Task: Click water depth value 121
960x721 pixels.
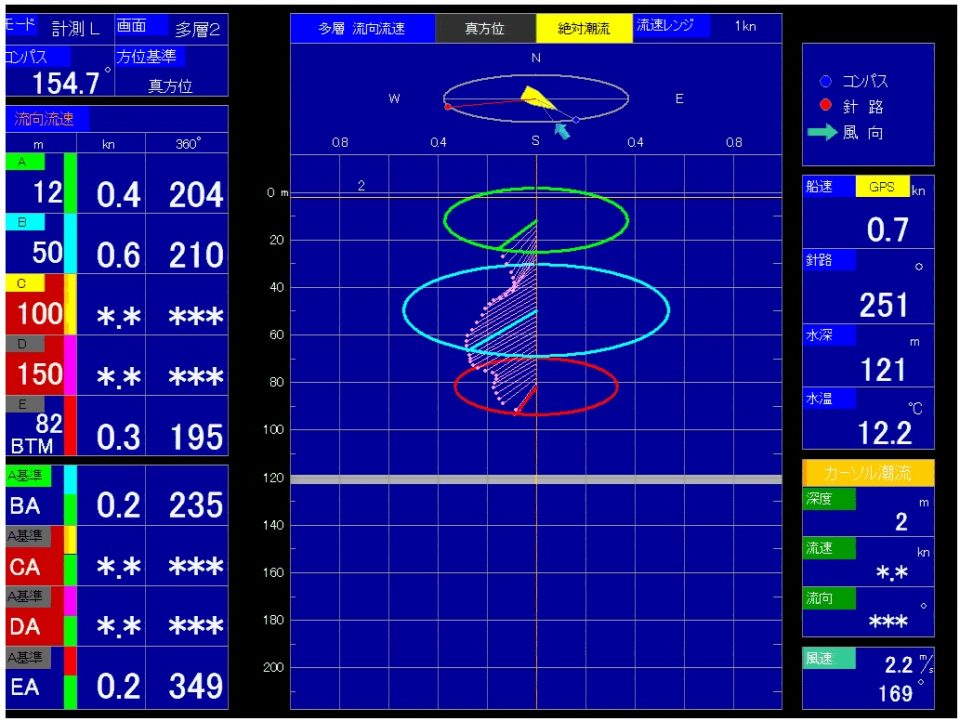Action: click(x=883, y=370)
